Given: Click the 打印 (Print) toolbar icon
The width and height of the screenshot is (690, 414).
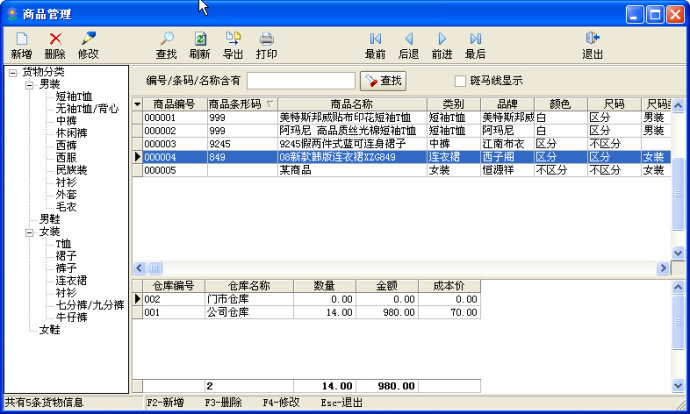Looking at the screenshot, I should 266,39.
